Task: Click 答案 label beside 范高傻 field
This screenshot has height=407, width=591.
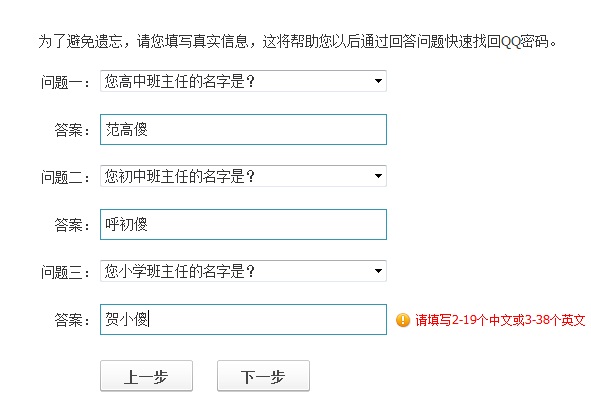Action: click(72, 130)
